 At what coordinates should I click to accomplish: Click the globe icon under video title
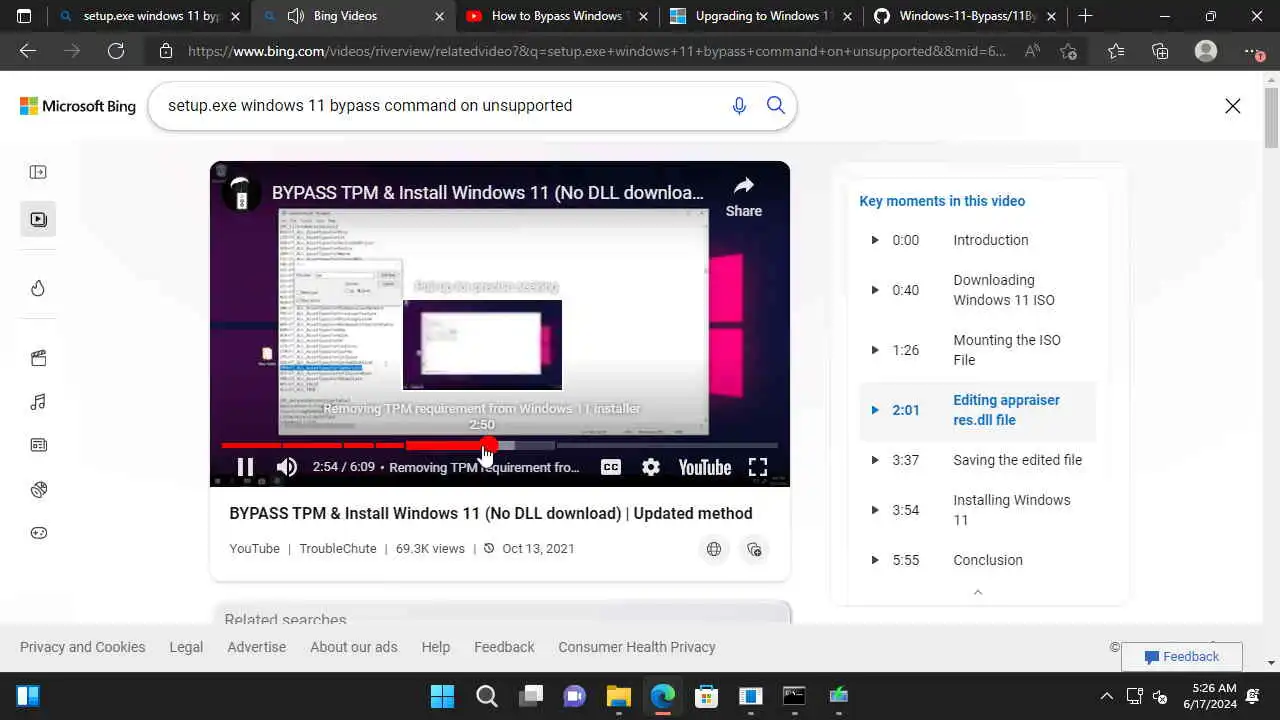coord(714,549)
